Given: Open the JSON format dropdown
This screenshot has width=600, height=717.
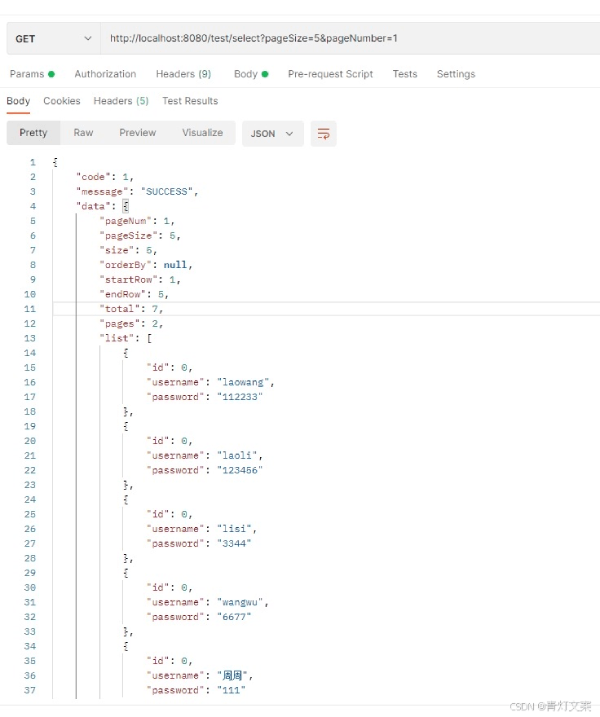Looking at the screenshot, I should coord(273,134).
